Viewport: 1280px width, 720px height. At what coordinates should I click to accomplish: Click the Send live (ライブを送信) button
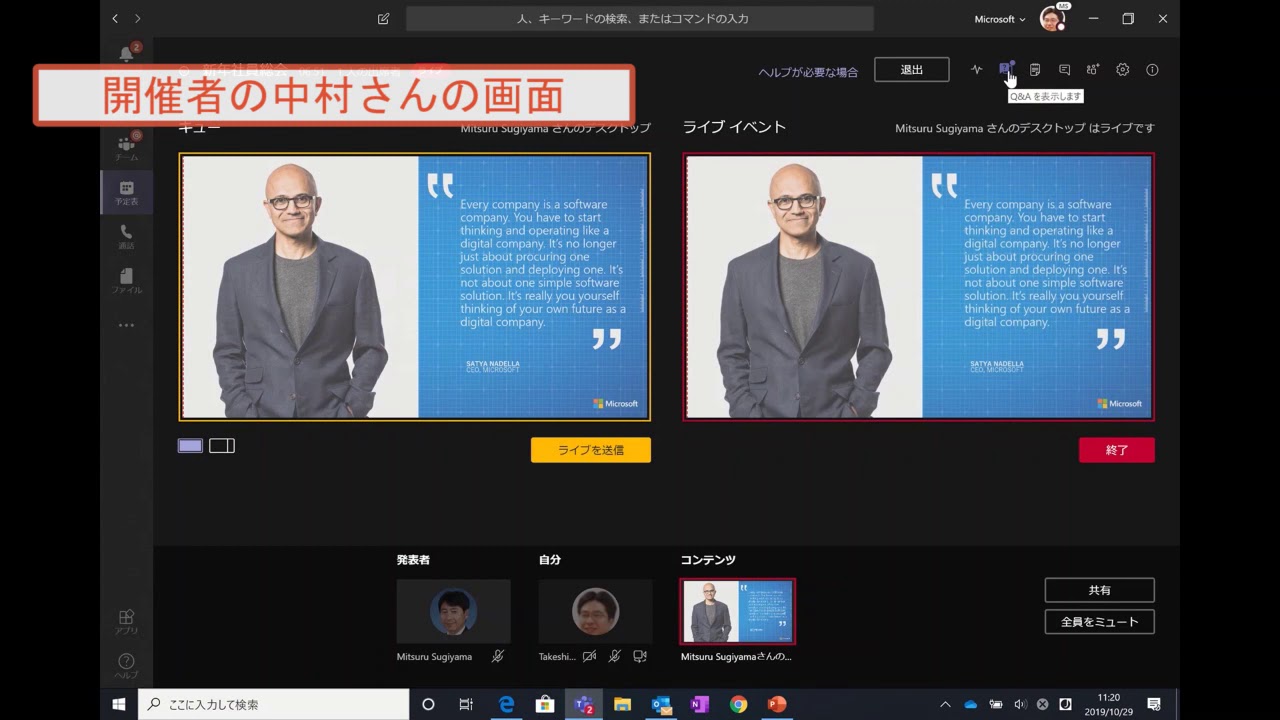591,450
